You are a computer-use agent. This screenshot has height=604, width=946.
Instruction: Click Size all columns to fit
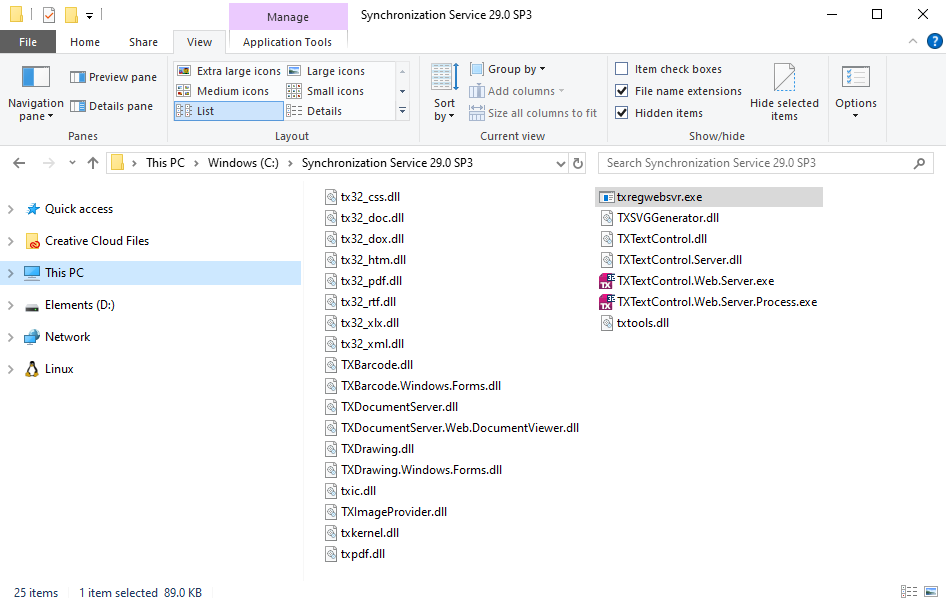533,113
